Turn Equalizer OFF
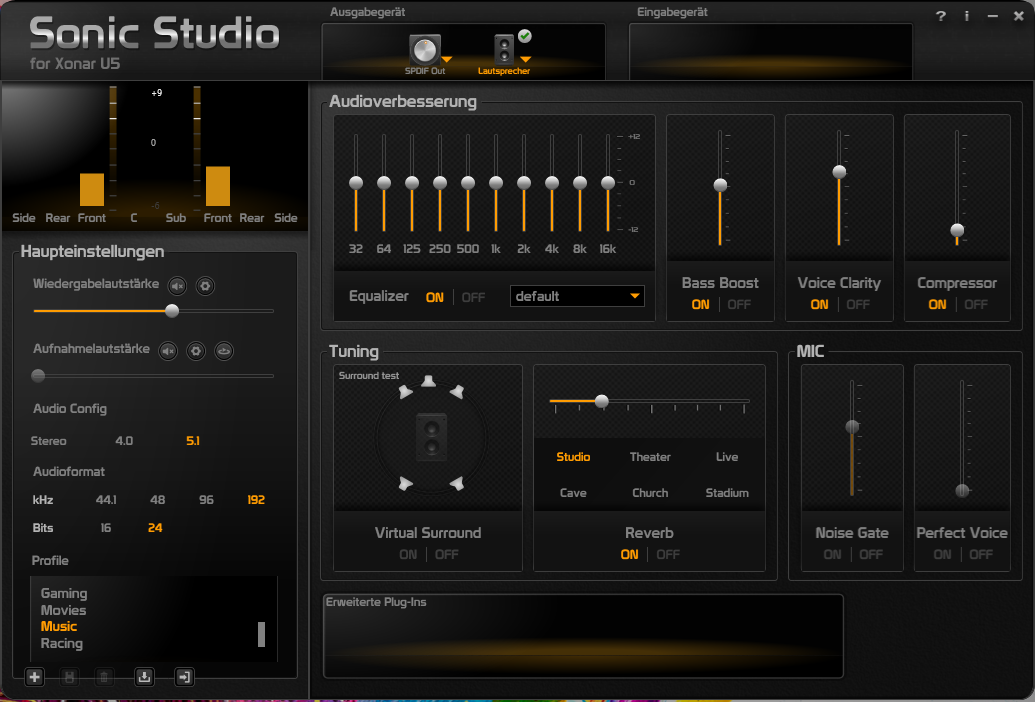1035x702 pixels. pyautogui.click(x=473, y=298)
